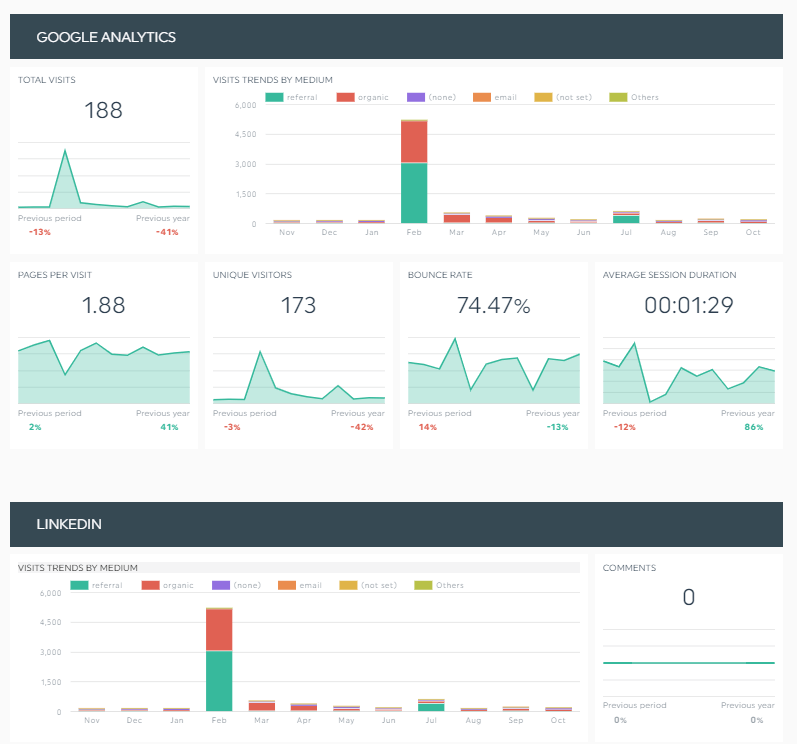
Task: Toggle the referral legend swatch in Google Analytics chart
Action: tap(274, 97)
